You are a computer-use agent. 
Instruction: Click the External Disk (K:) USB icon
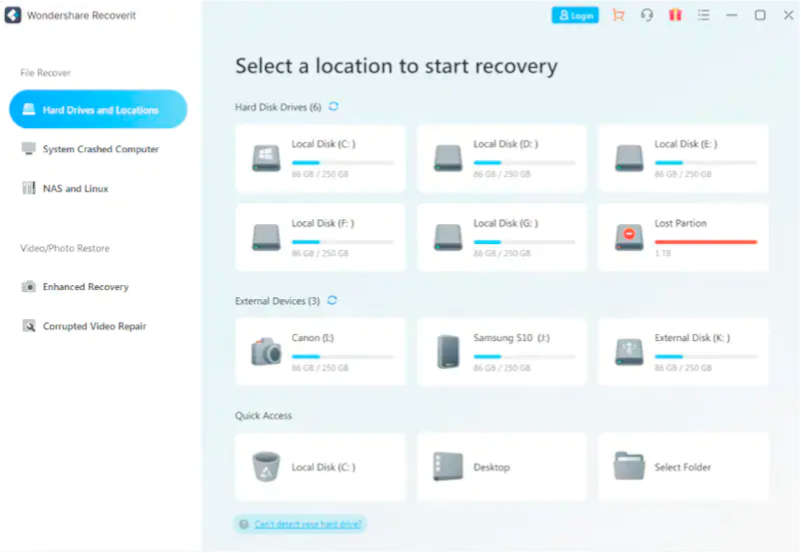point(629,352)
